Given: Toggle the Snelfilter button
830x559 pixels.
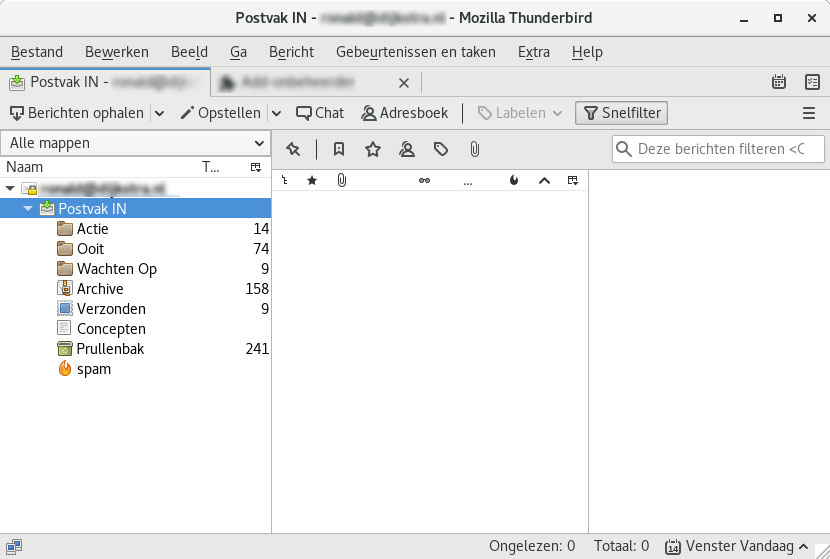Looking at the screenshot, I should point(621,113).
